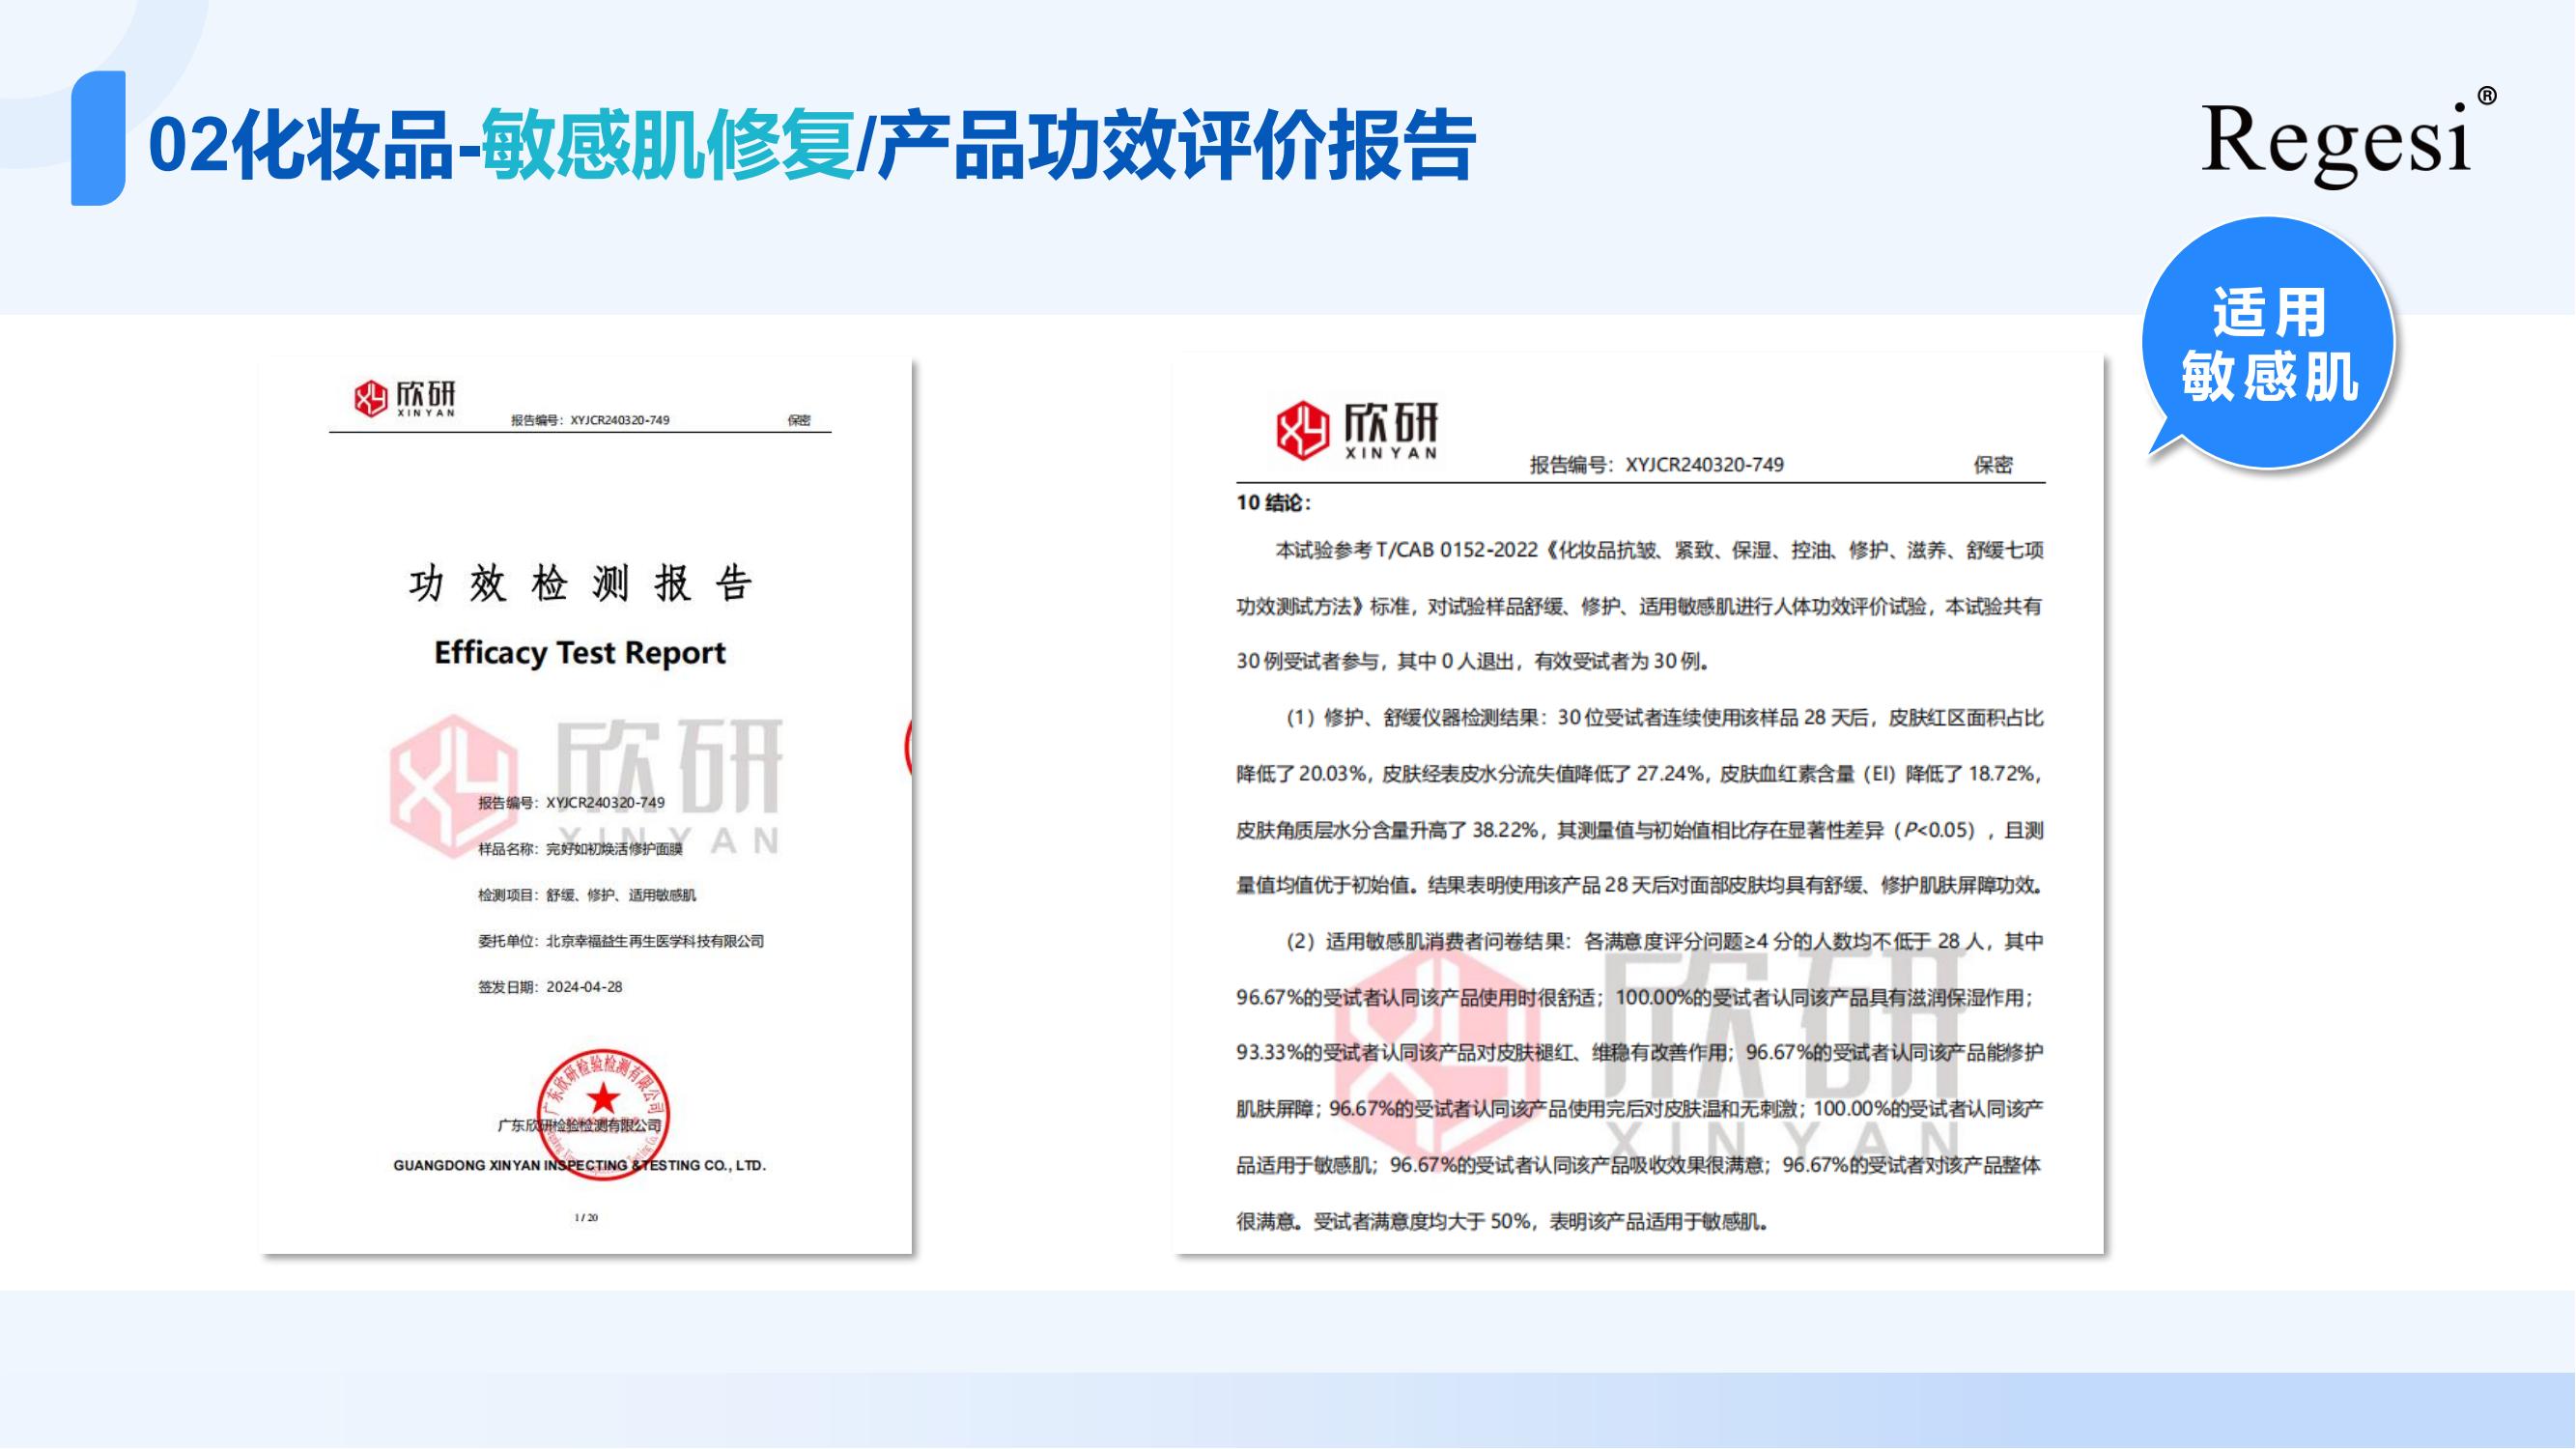The image size is (2576, 1449).
Task: Click cover header report number XYJCR240320-749
Action: [x=590, y=420]
